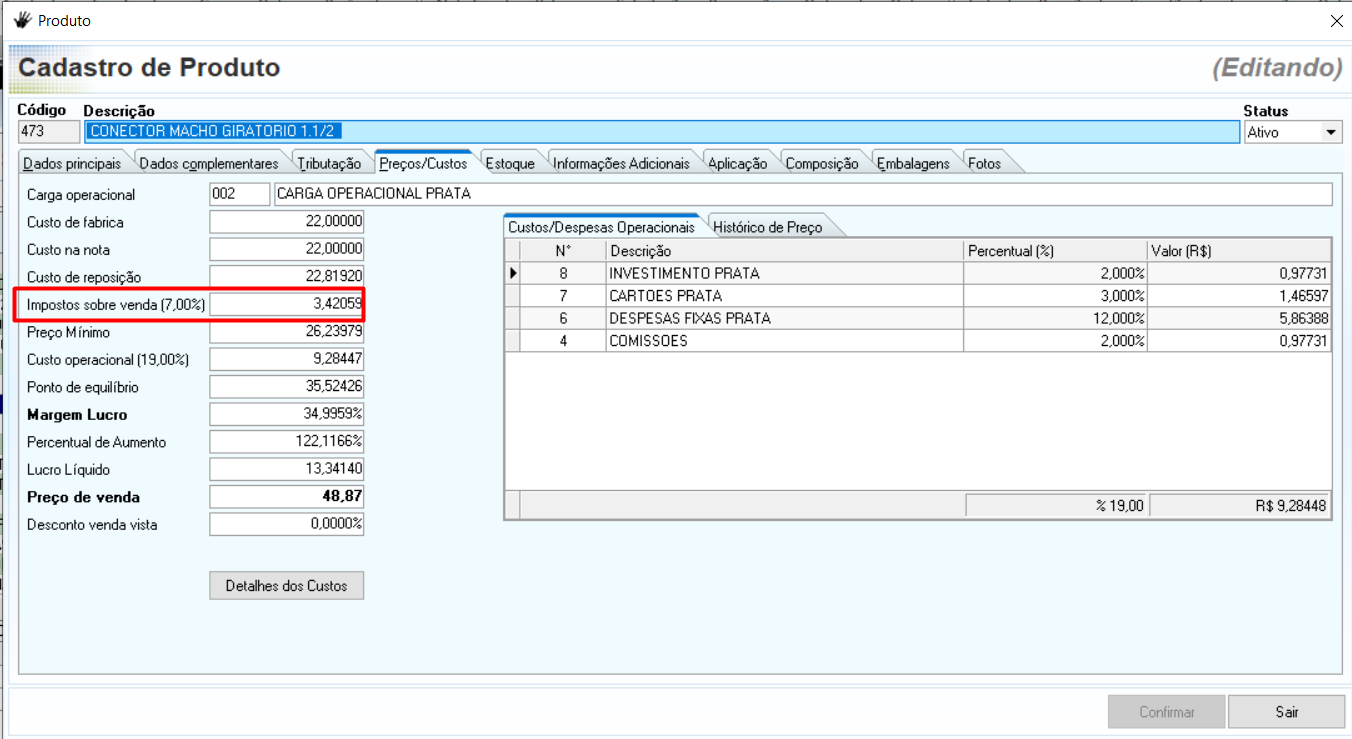Viewport: 1352px width, 739px height.
Task: Click the Descrição field CONECTOR MACHO GIRATORIO
Action: 662,132
